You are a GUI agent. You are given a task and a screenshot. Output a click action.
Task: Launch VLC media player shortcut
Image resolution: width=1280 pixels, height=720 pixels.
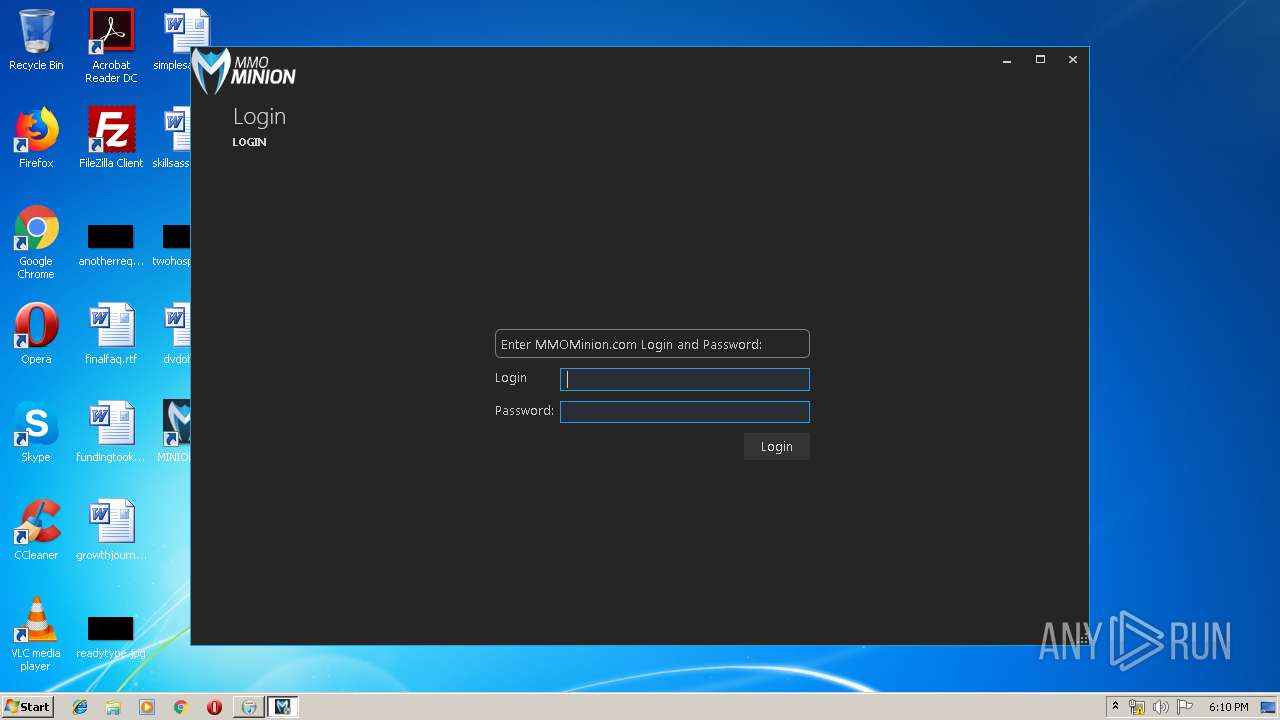36,634
